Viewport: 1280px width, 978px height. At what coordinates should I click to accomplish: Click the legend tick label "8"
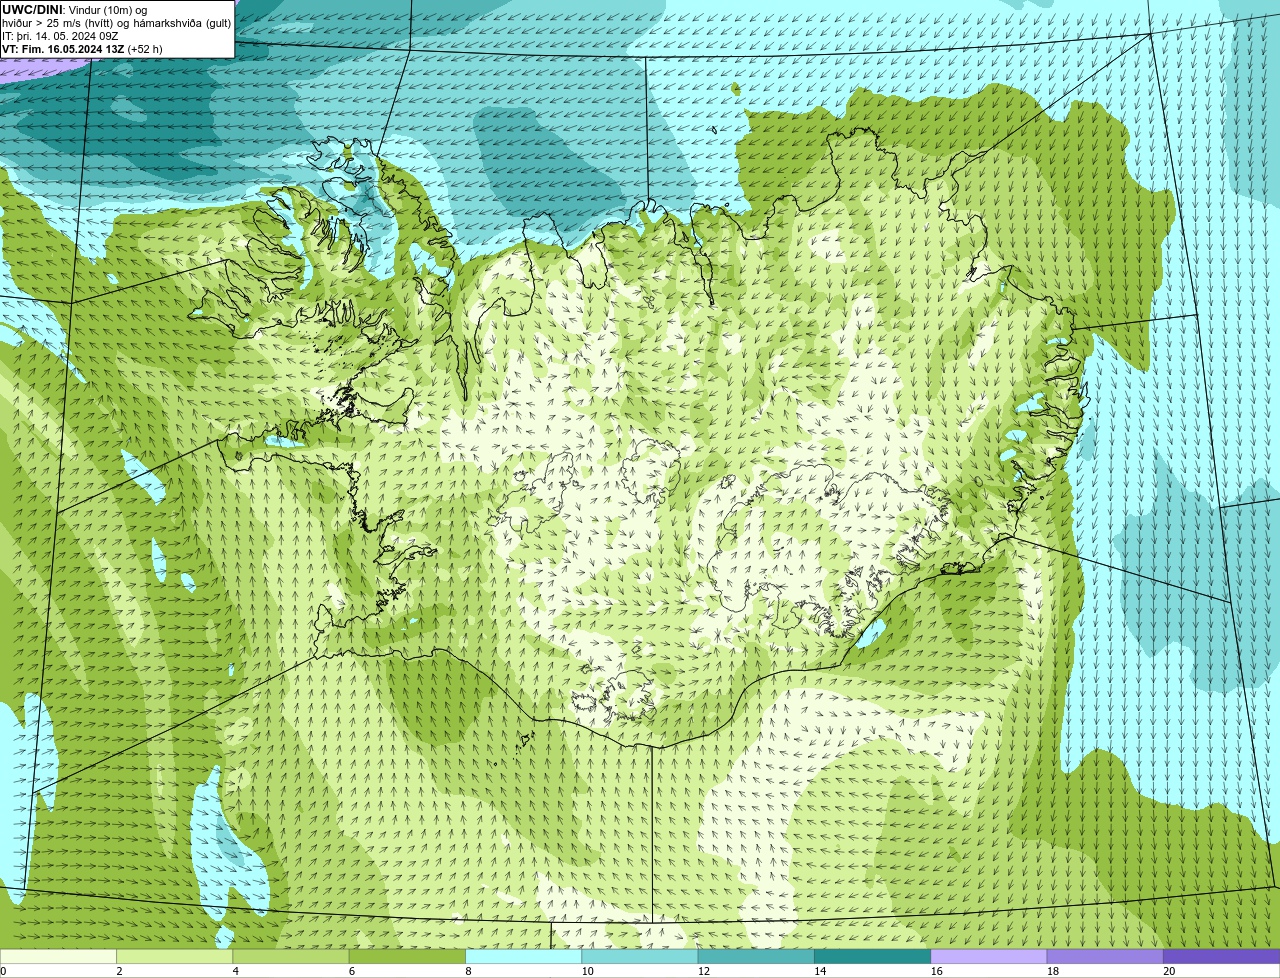468,971
